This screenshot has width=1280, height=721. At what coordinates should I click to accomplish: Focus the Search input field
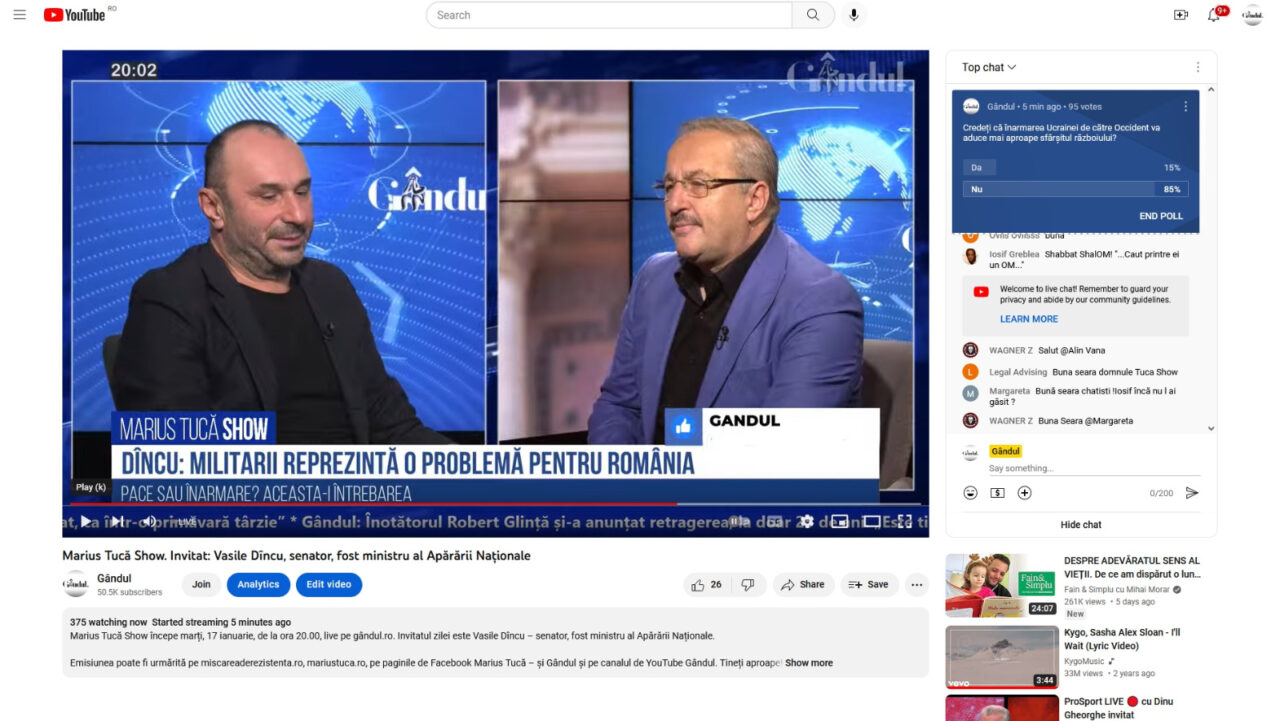[609, 15]
